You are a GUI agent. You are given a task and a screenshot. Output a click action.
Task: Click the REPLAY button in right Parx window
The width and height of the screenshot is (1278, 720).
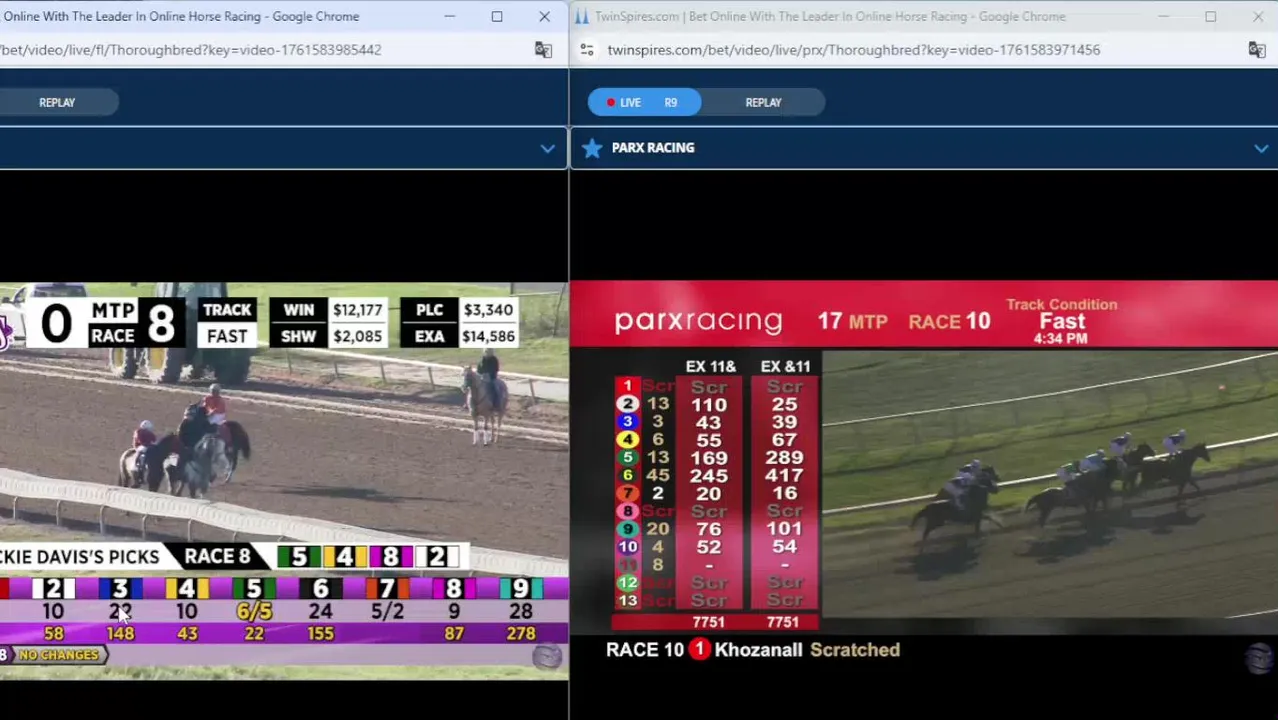pos(763,102)
